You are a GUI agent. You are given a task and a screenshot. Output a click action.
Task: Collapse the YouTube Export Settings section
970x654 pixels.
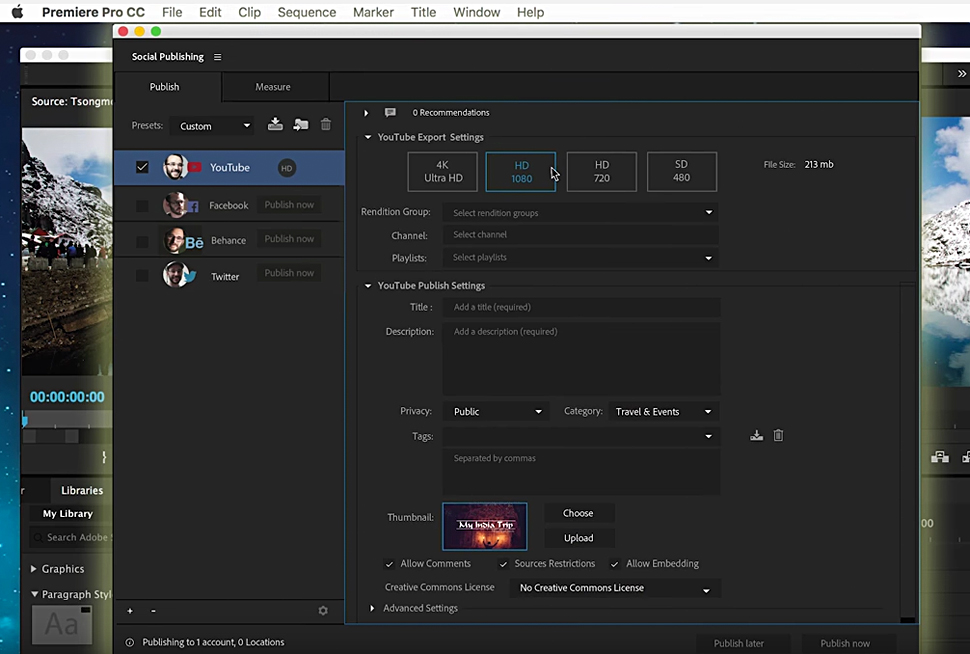coord(367,137)
